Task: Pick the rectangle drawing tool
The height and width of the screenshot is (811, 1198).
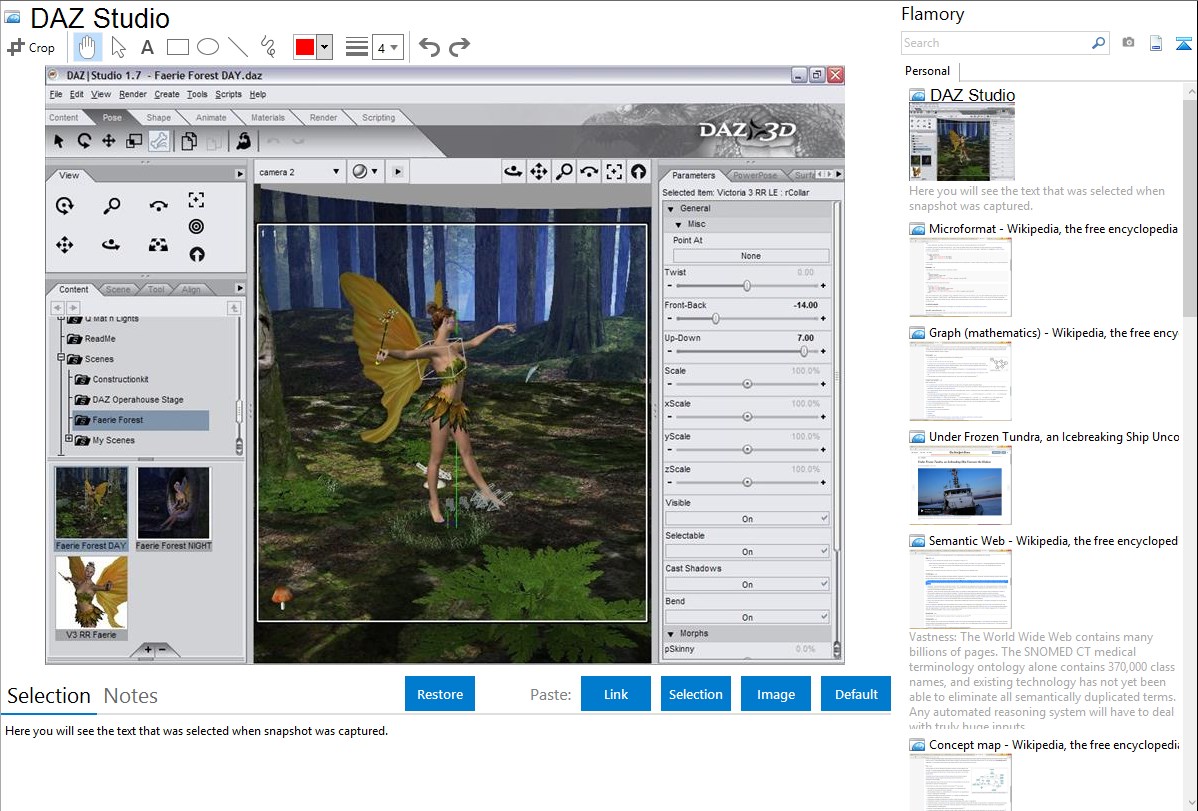Action: (x=177, y=47)
